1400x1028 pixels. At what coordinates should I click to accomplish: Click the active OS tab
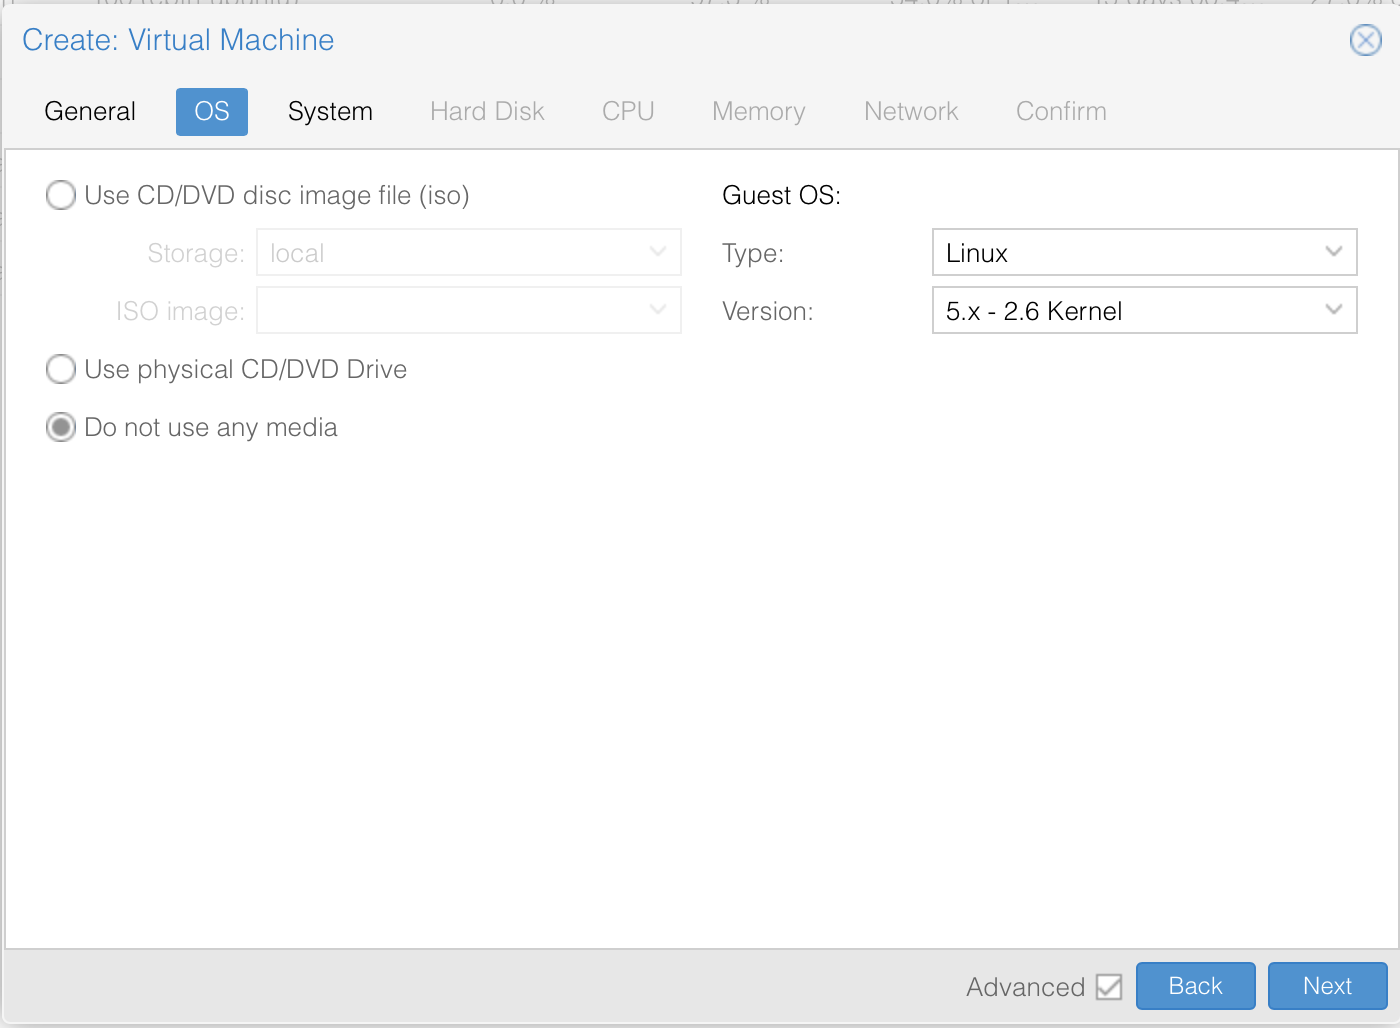[x=212, y=111]
